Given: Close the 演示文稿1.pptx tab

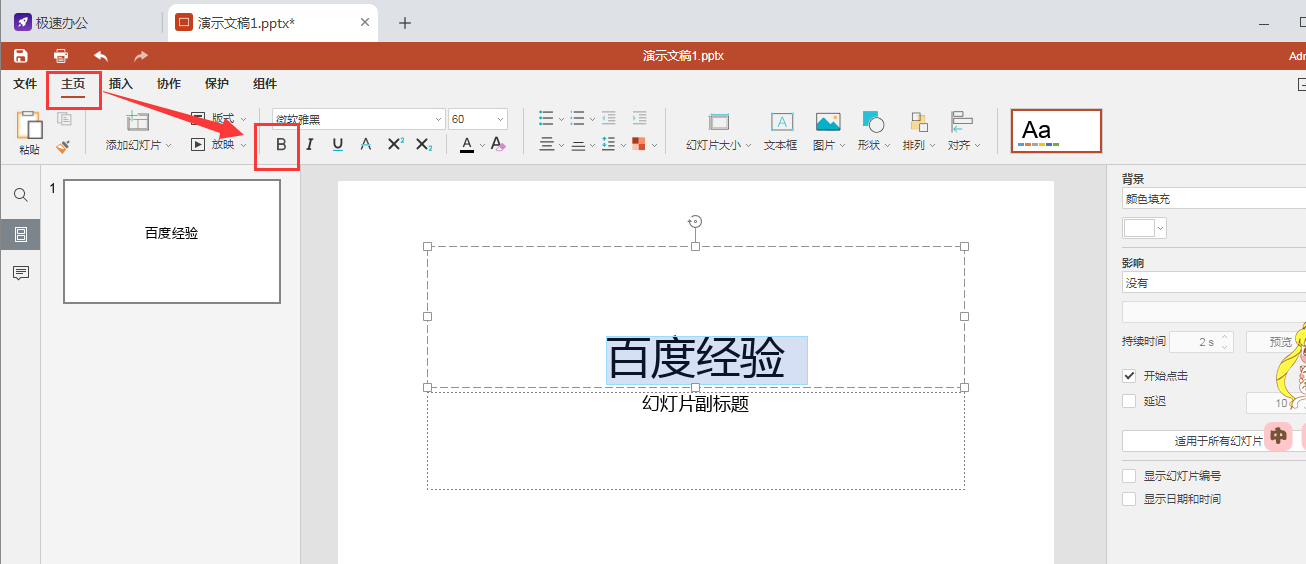Looking at the screenshot, I should point(365,22).
